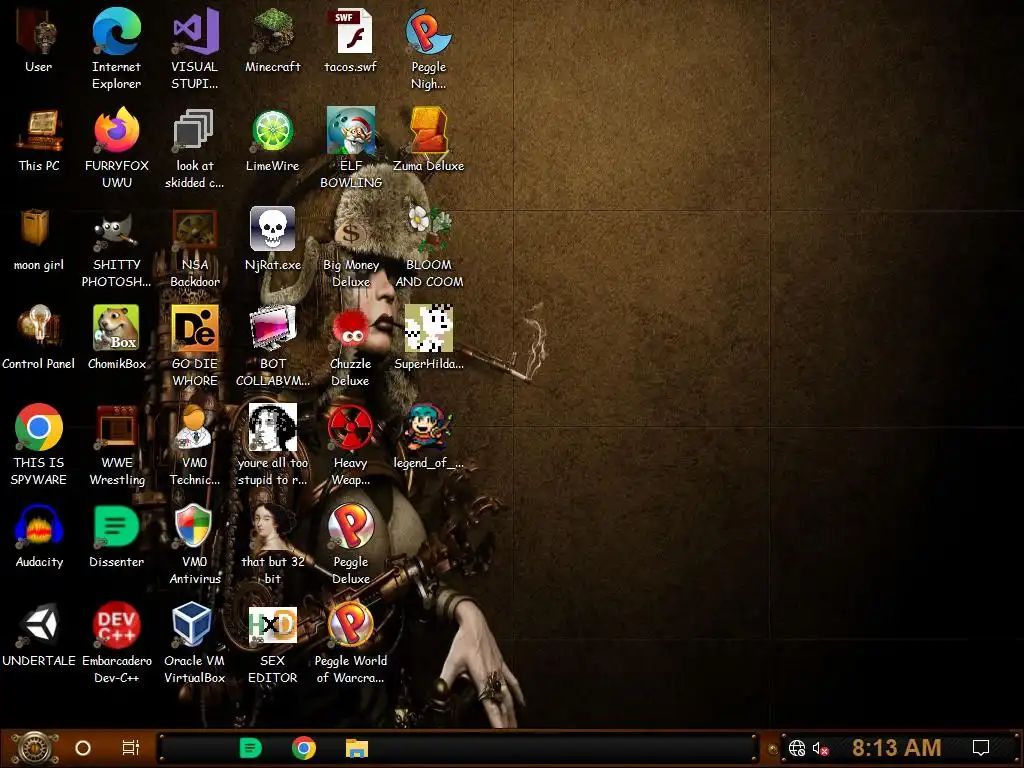Launch Chrome from the taskbar

304,748
